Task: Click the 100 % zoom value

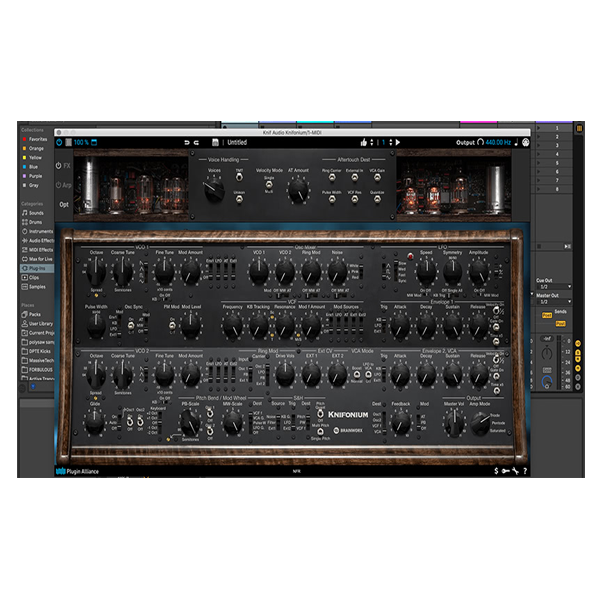Action: point(81,142)
